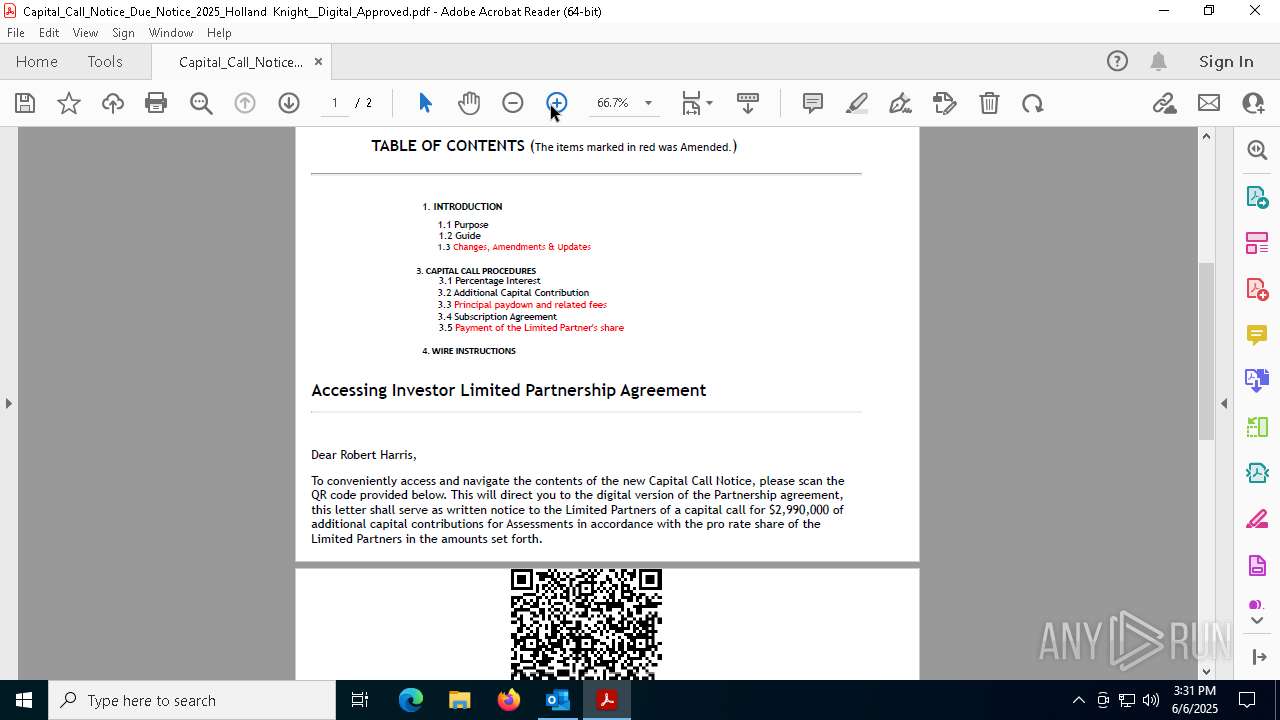Open the Help question mark icon
The image size is (1280, 720).
[1117, 61]
